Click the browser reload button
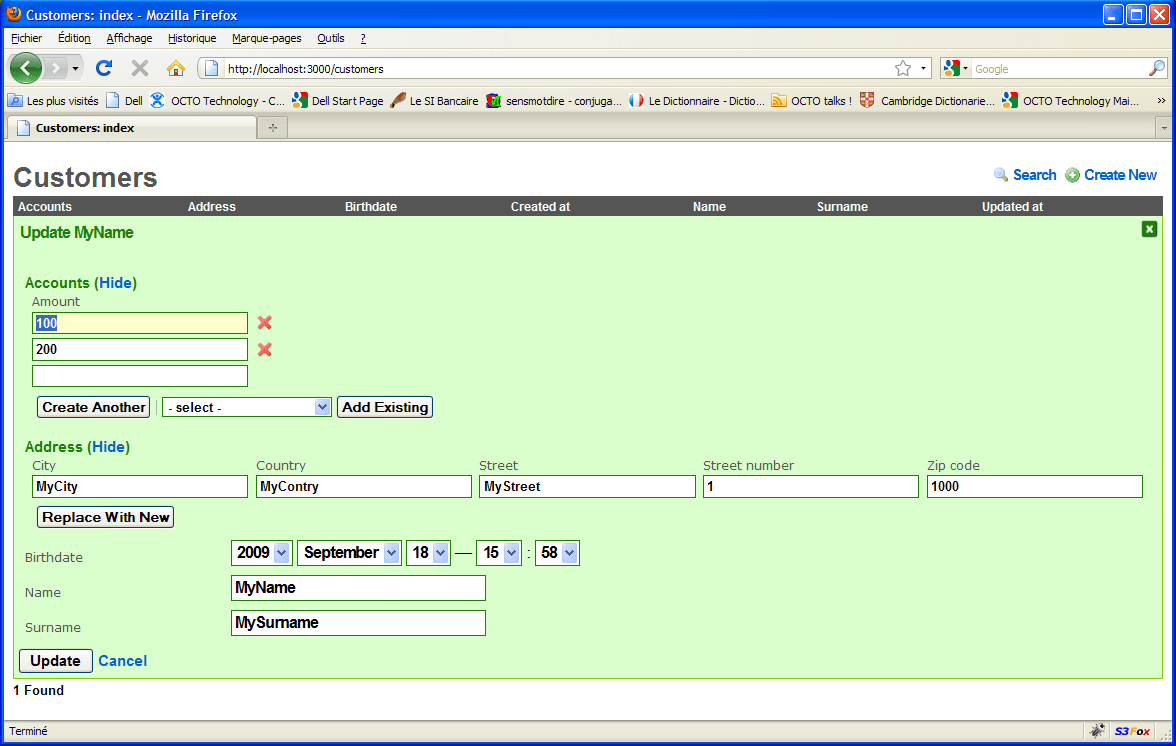 [104, 68]
